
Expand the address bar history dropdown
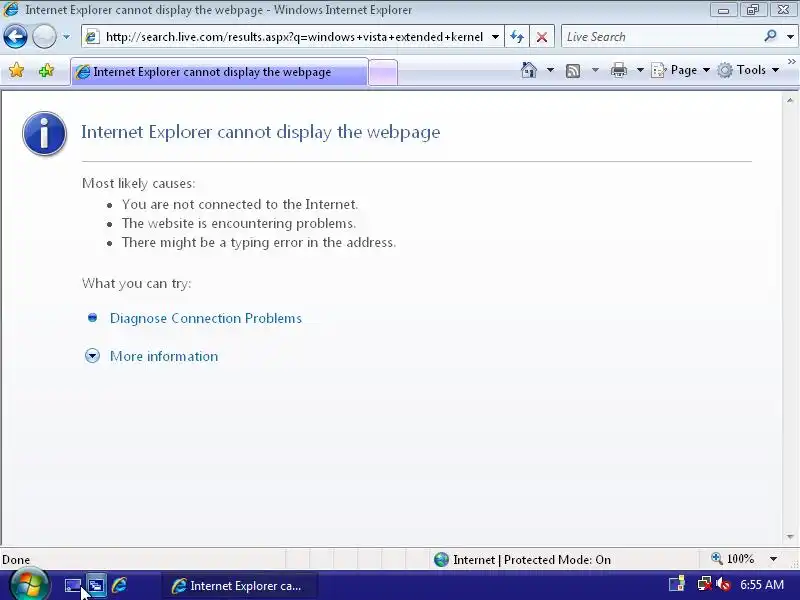click(495, 37)
